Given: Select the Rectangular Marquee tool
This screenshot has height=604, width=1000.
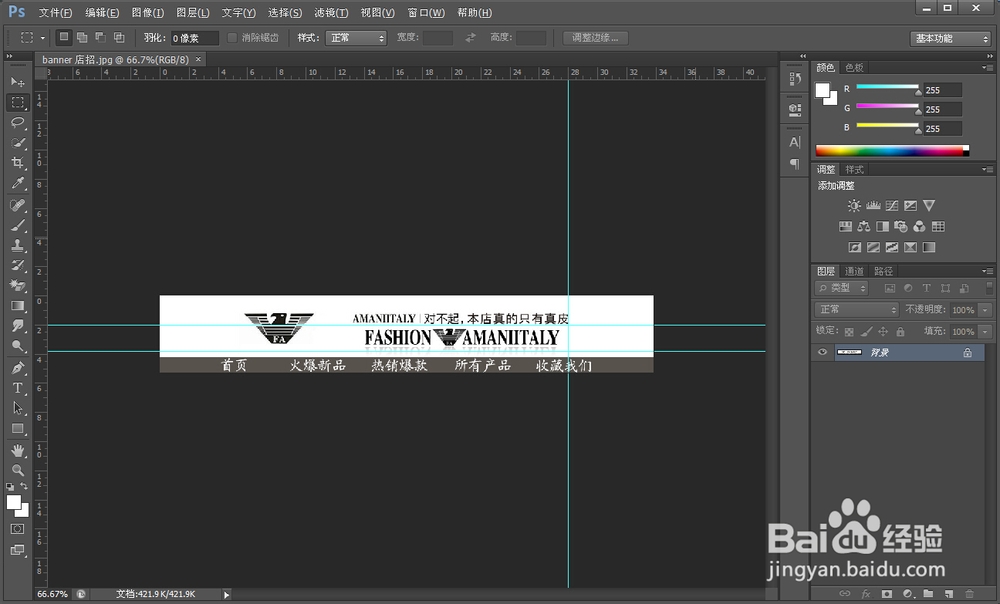Looking at the screenshot, I should pos(17,102).
